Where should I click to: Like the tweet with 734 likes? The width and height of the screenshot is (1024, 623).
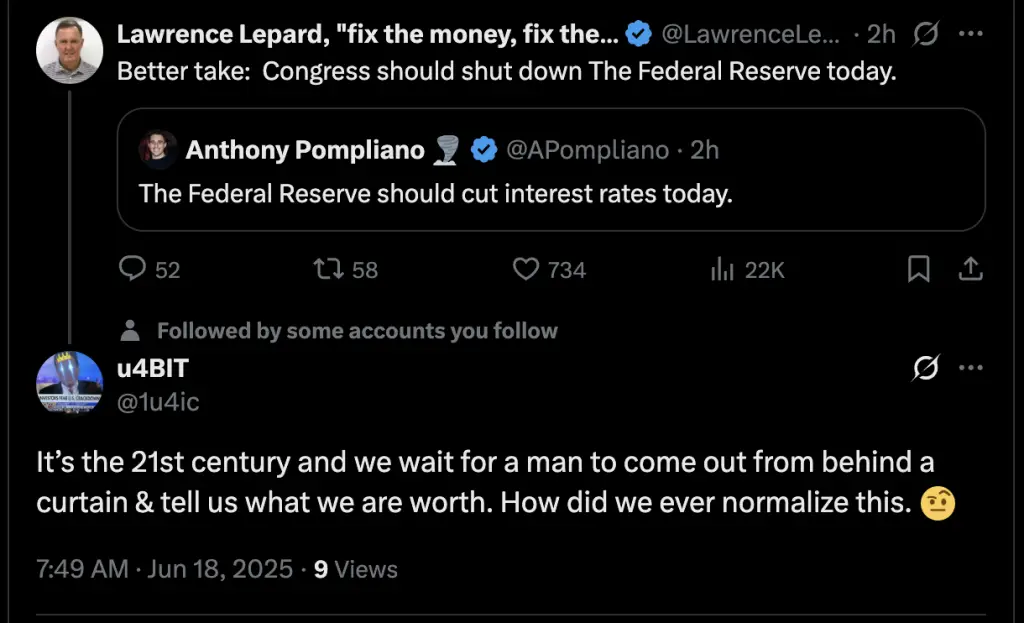click(526, 269)
